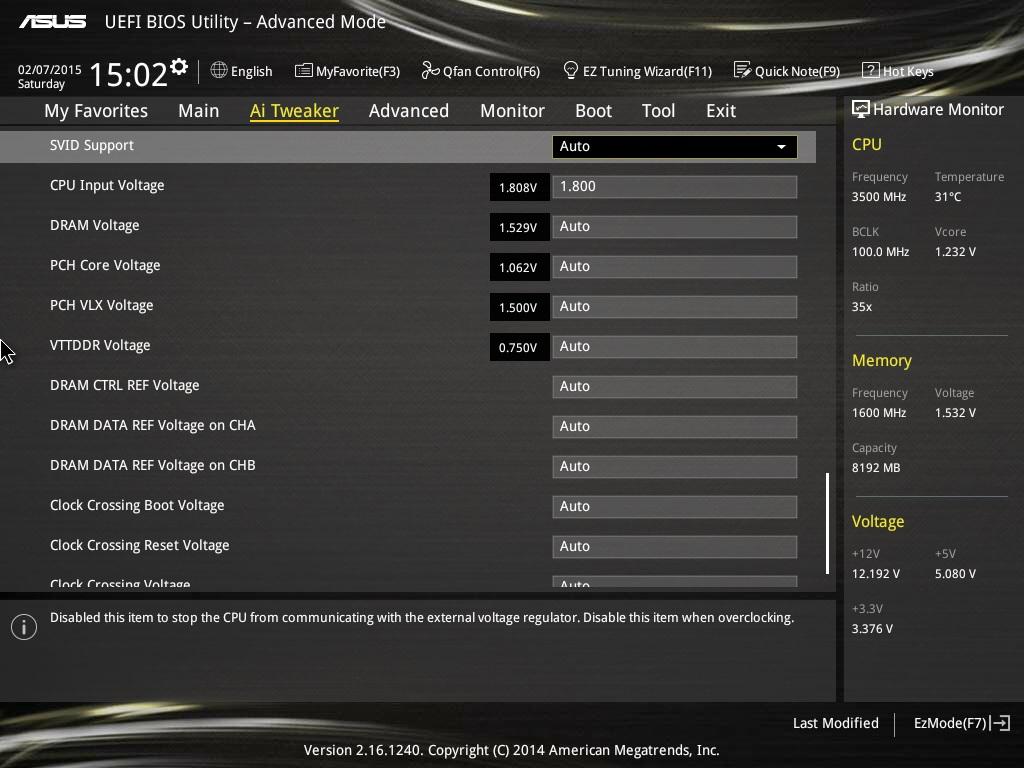This screenshot has height=768, width=1024.
Task: Open the Tool tab
Action: (x=658, y=111)
